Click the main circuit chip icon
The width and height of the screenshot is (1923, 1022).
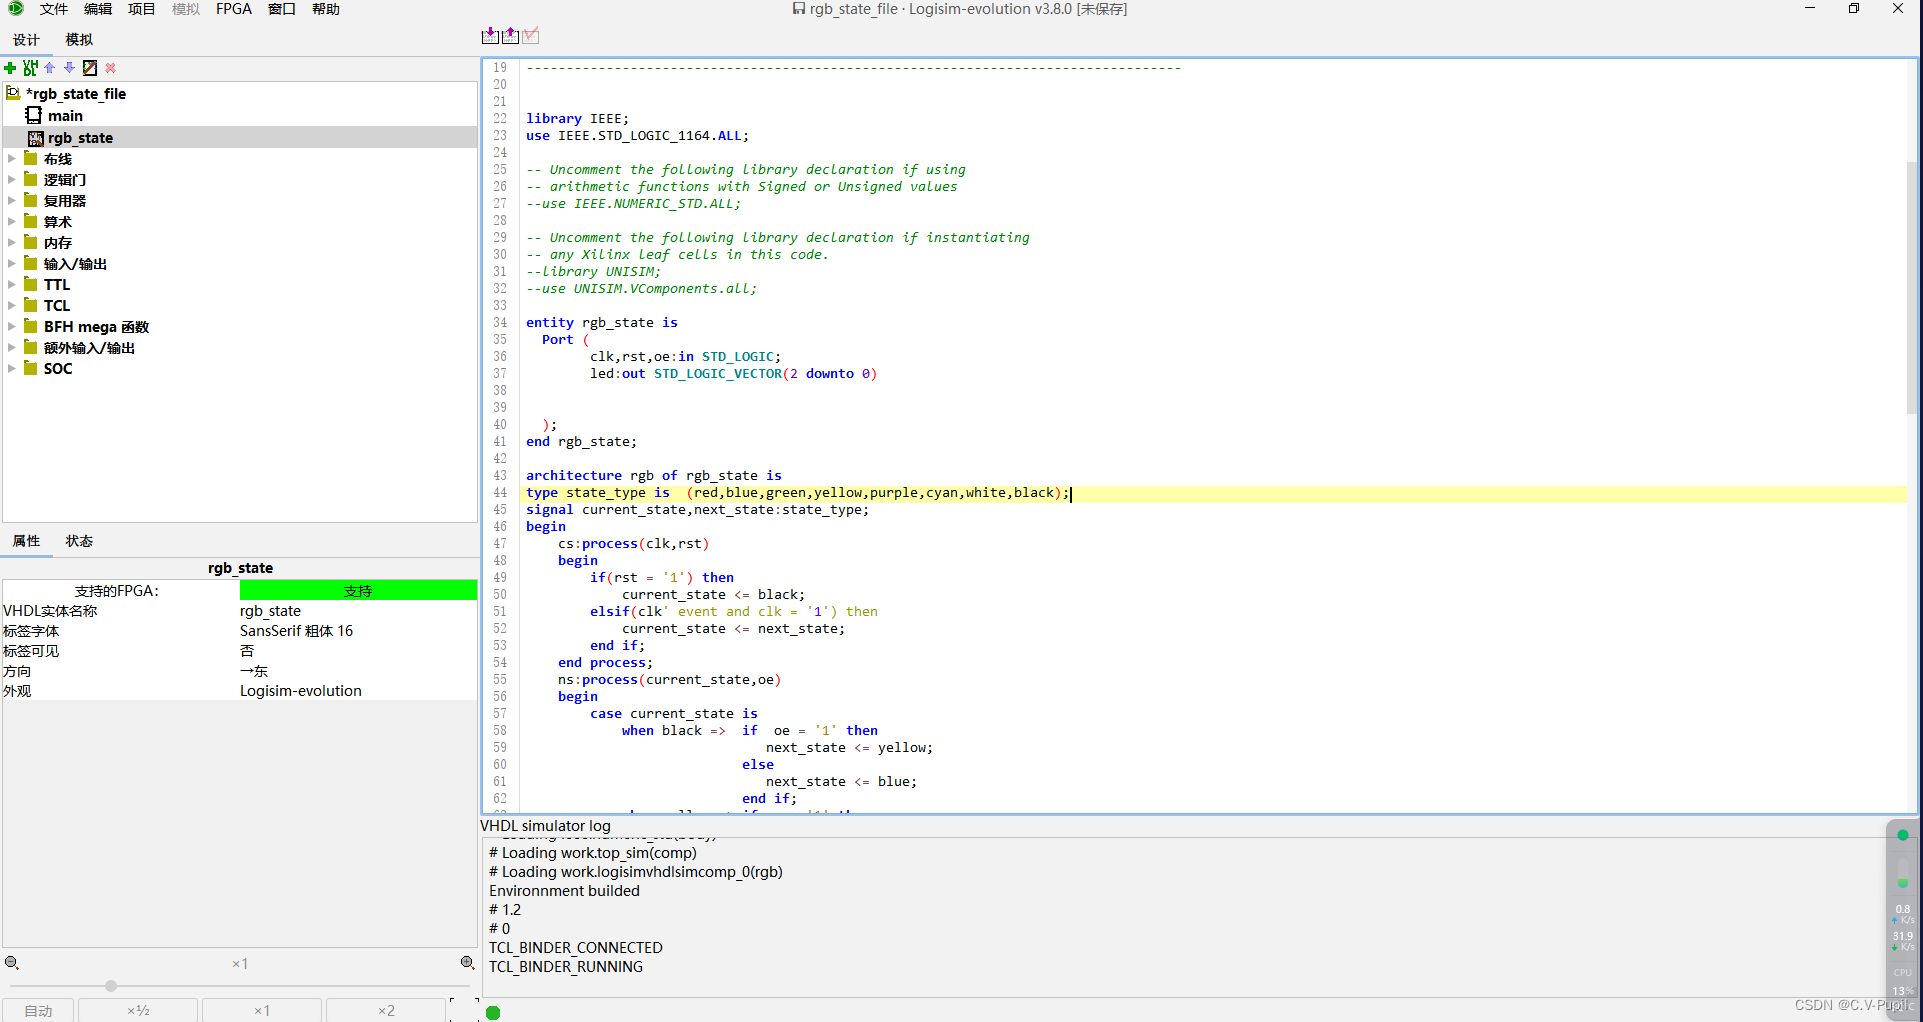(34, 115)
